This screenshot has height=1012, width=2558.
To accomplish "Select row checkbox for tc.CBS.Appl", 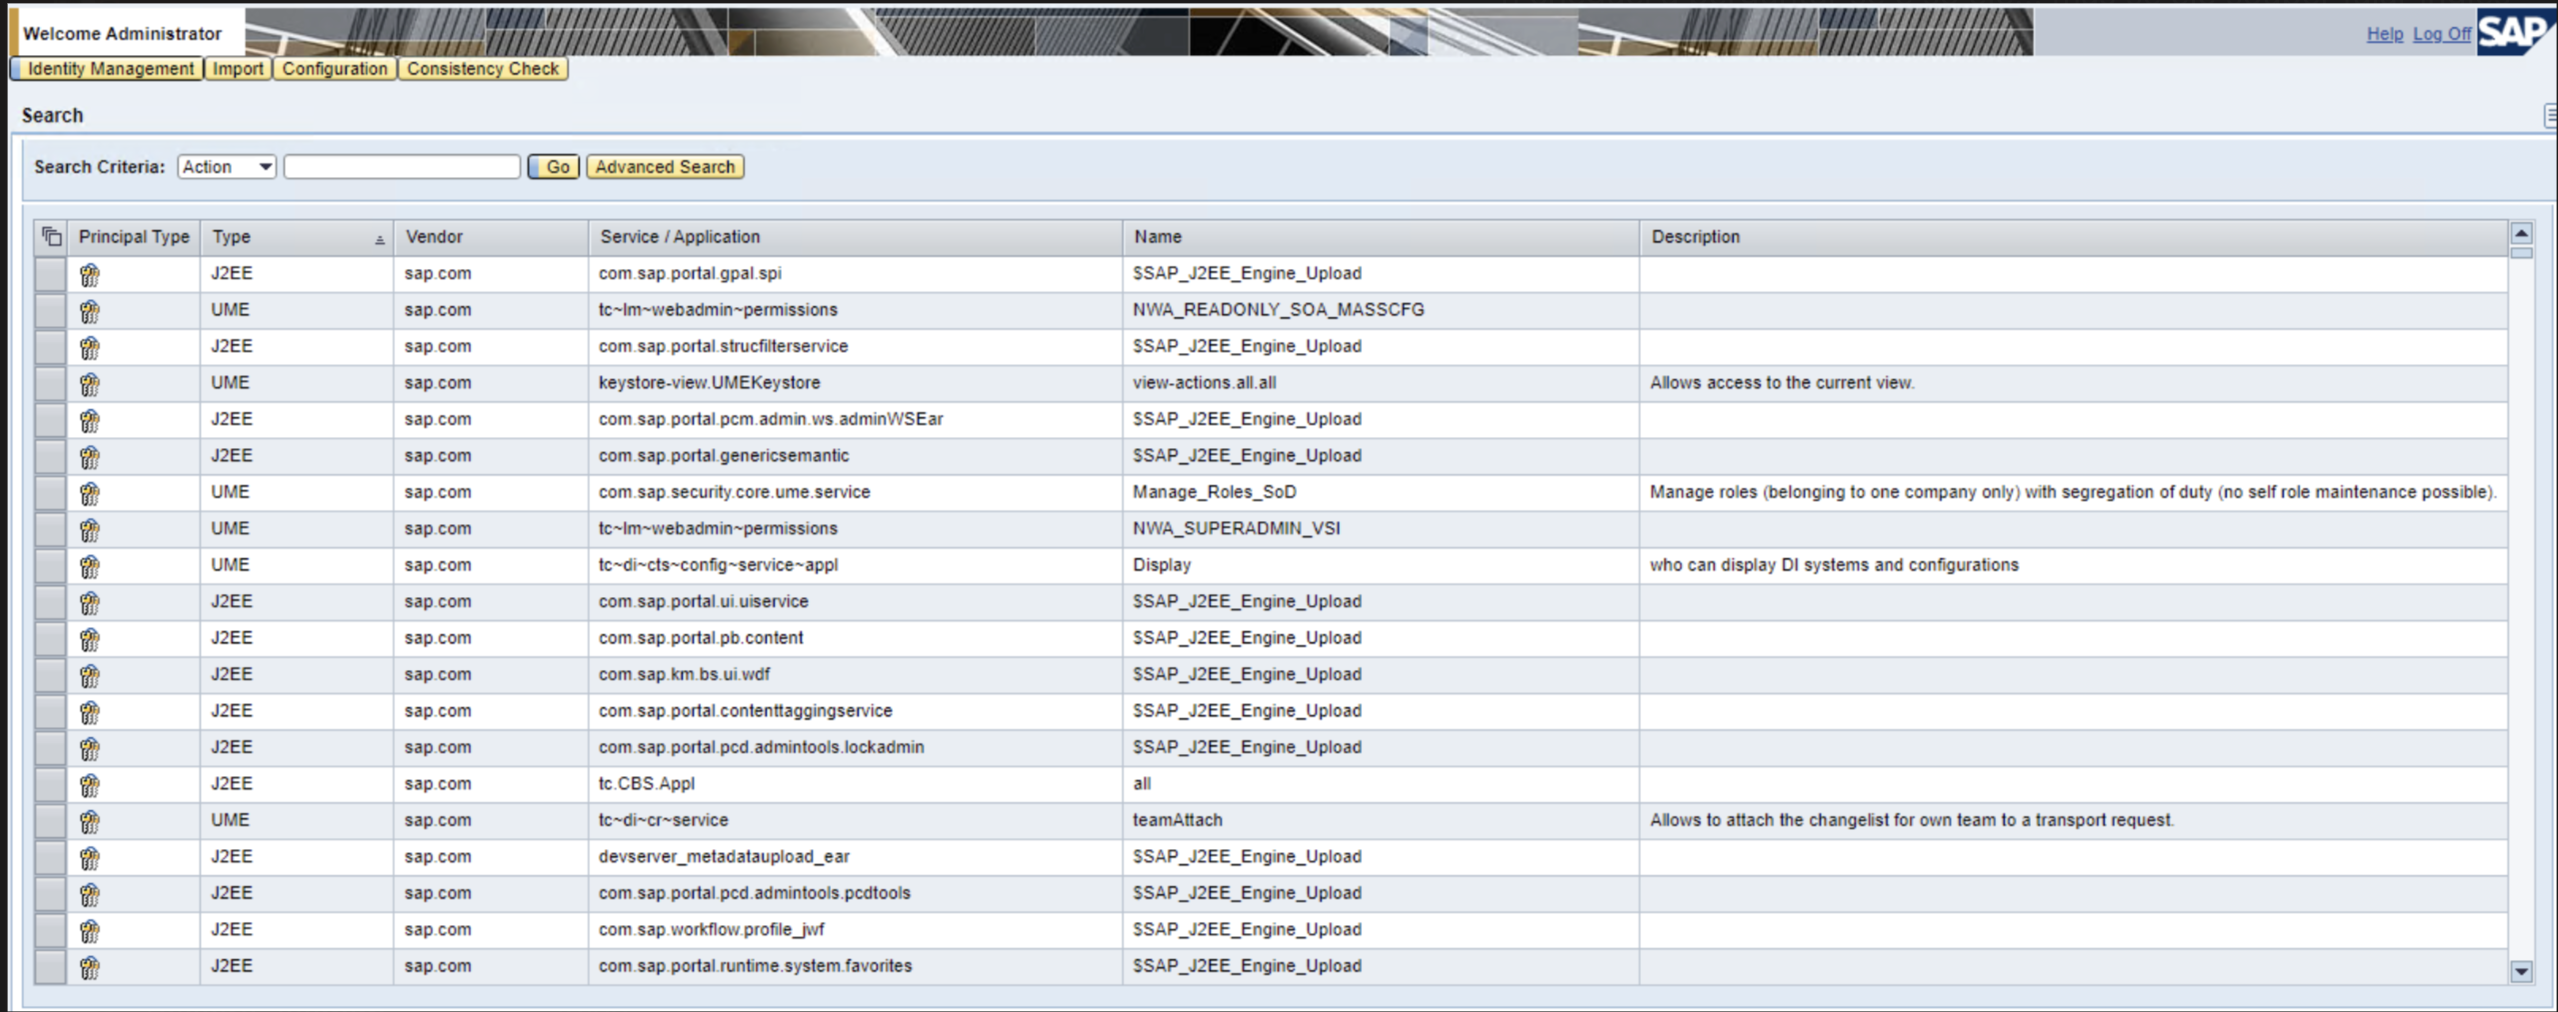I will (x=50, y=785).
